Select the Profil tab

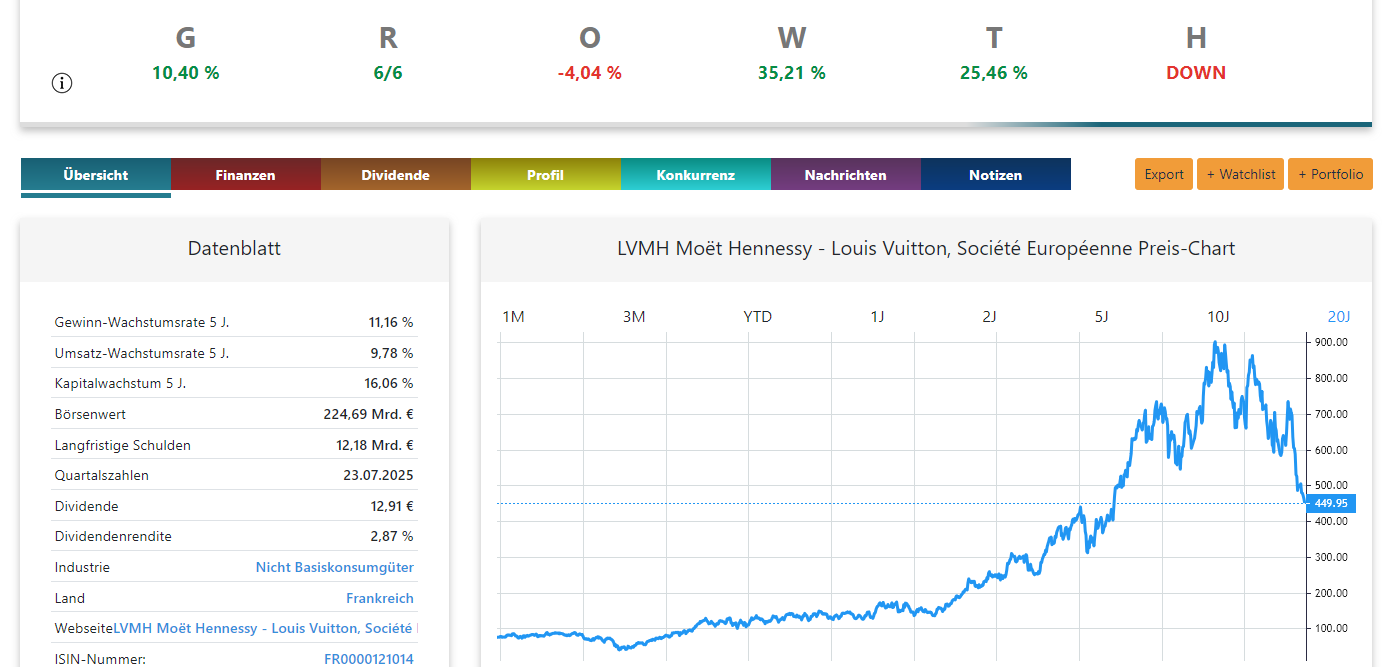546,175
